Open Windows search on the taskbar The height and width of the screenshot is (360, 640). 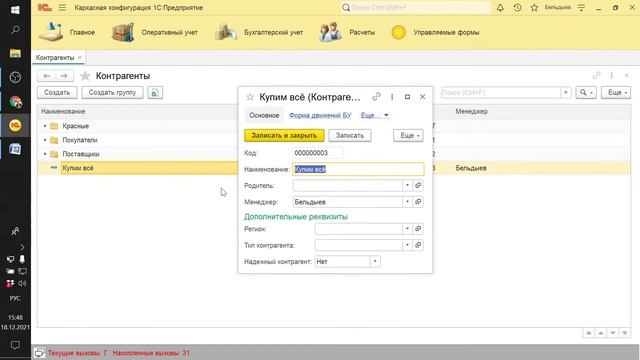pyautogui.click(x=15, y=30)
